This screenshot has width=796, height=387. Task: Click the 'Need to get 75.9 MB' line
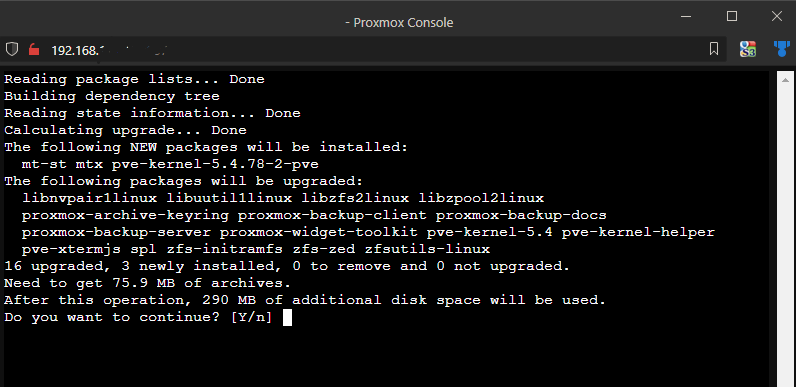pyautogui.click(x=148, y=283)
